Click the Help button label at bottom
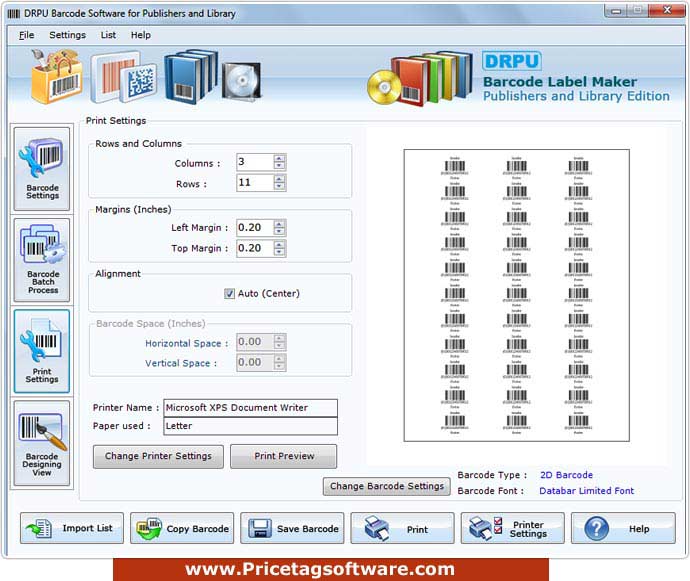 [639, 529]
